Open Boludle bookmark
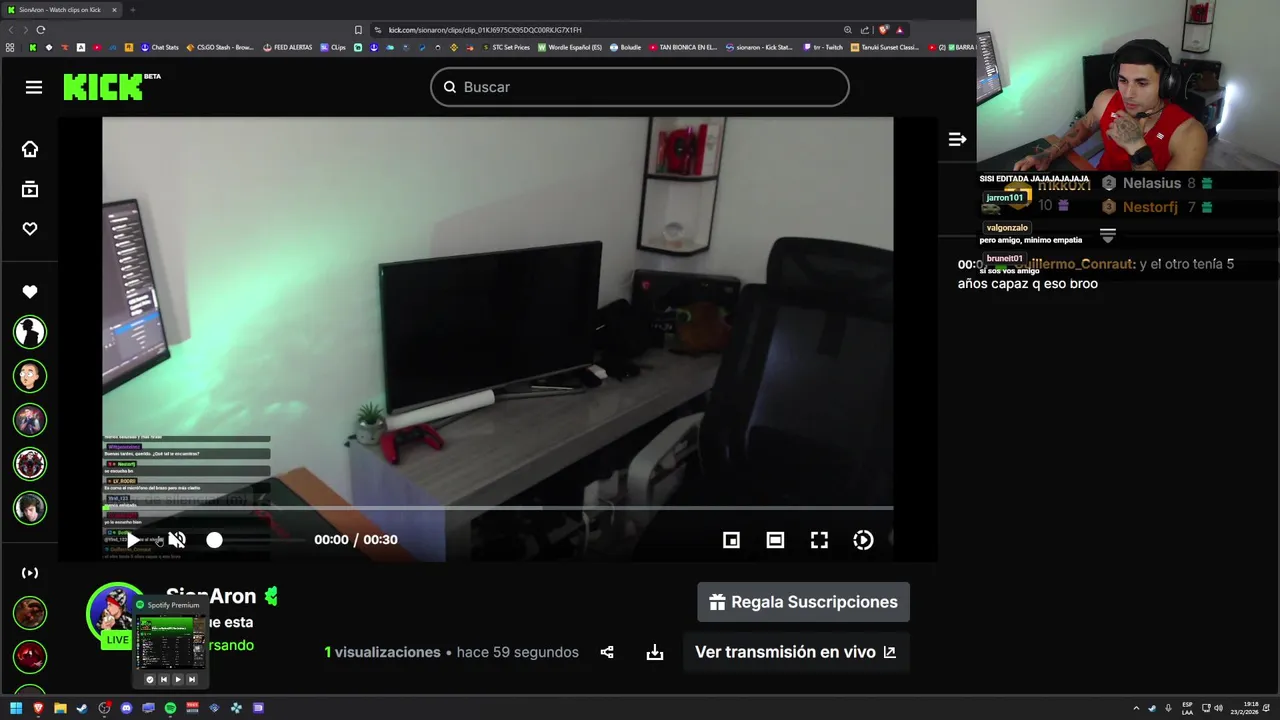 (x=625, y=47)
